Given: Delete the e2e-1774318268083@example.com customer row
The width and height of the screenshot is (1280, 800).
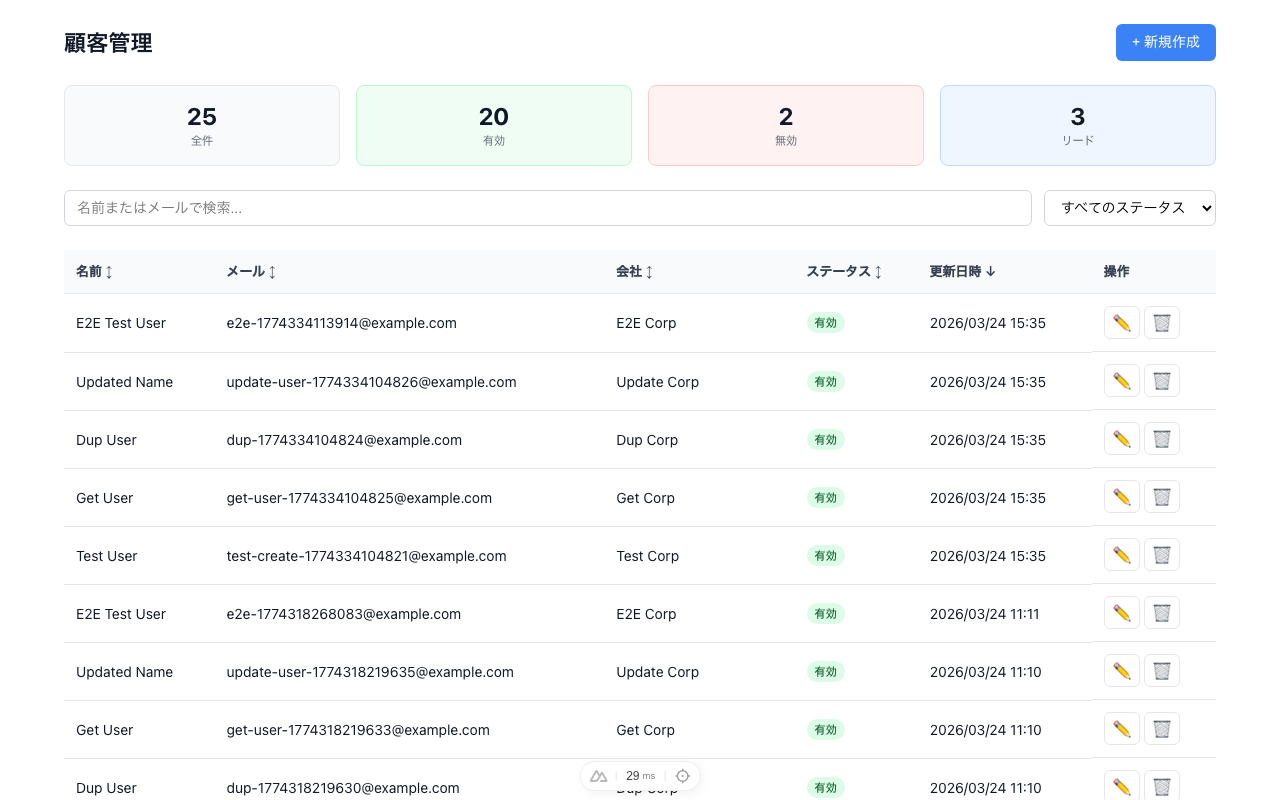Looking at the screenshot, I should click(1161, 613).
